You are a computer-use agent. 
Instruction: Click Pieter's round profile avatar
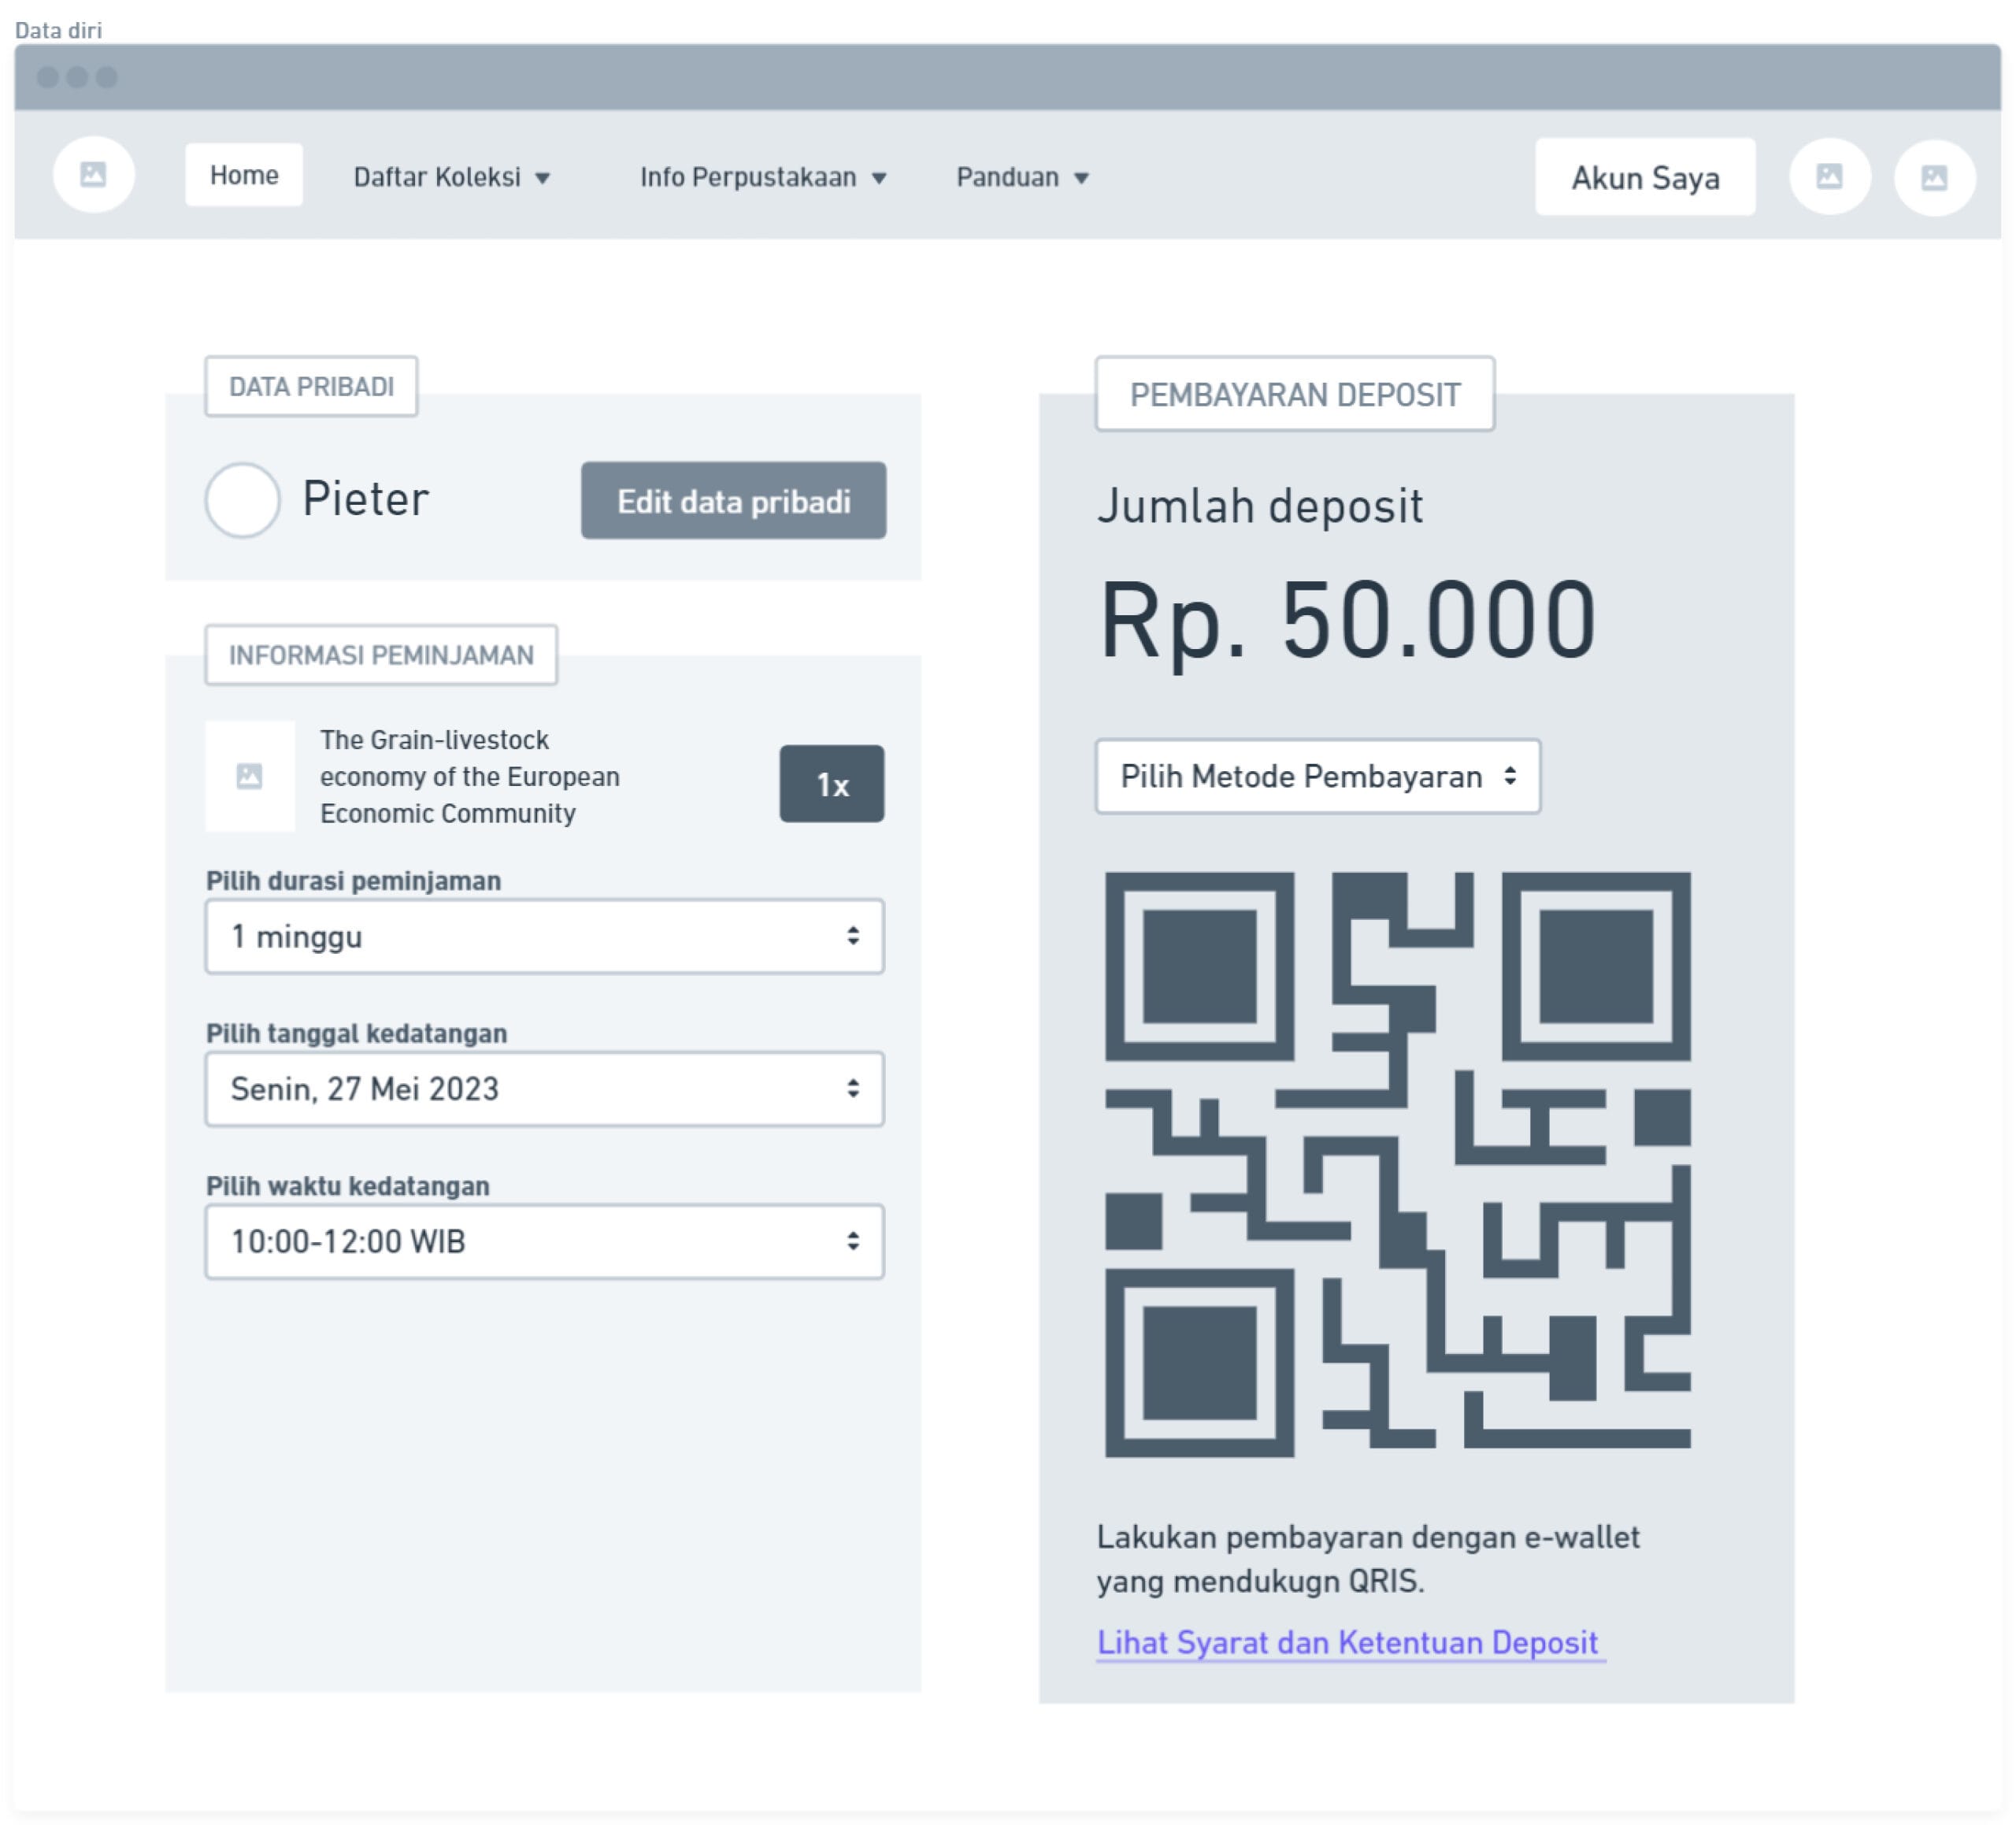[x=242, y=500]
